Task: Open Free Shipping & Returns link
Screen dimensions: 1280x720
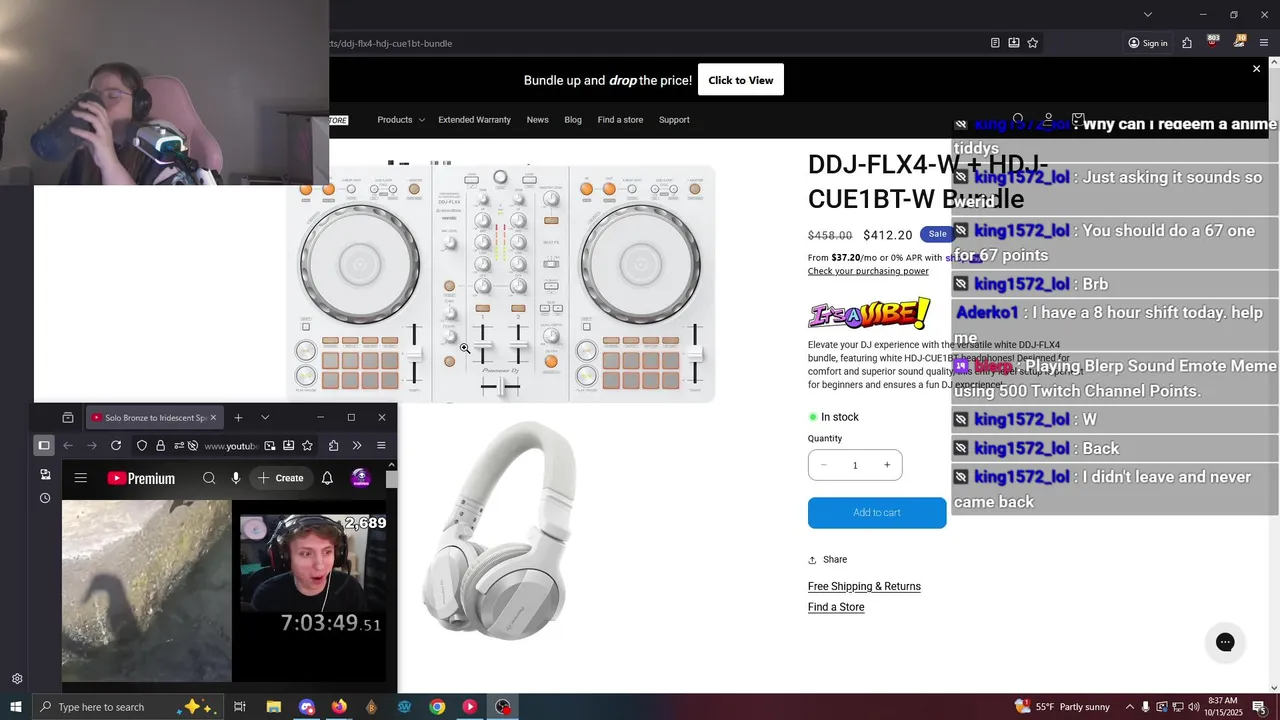Action: point(864,586)
